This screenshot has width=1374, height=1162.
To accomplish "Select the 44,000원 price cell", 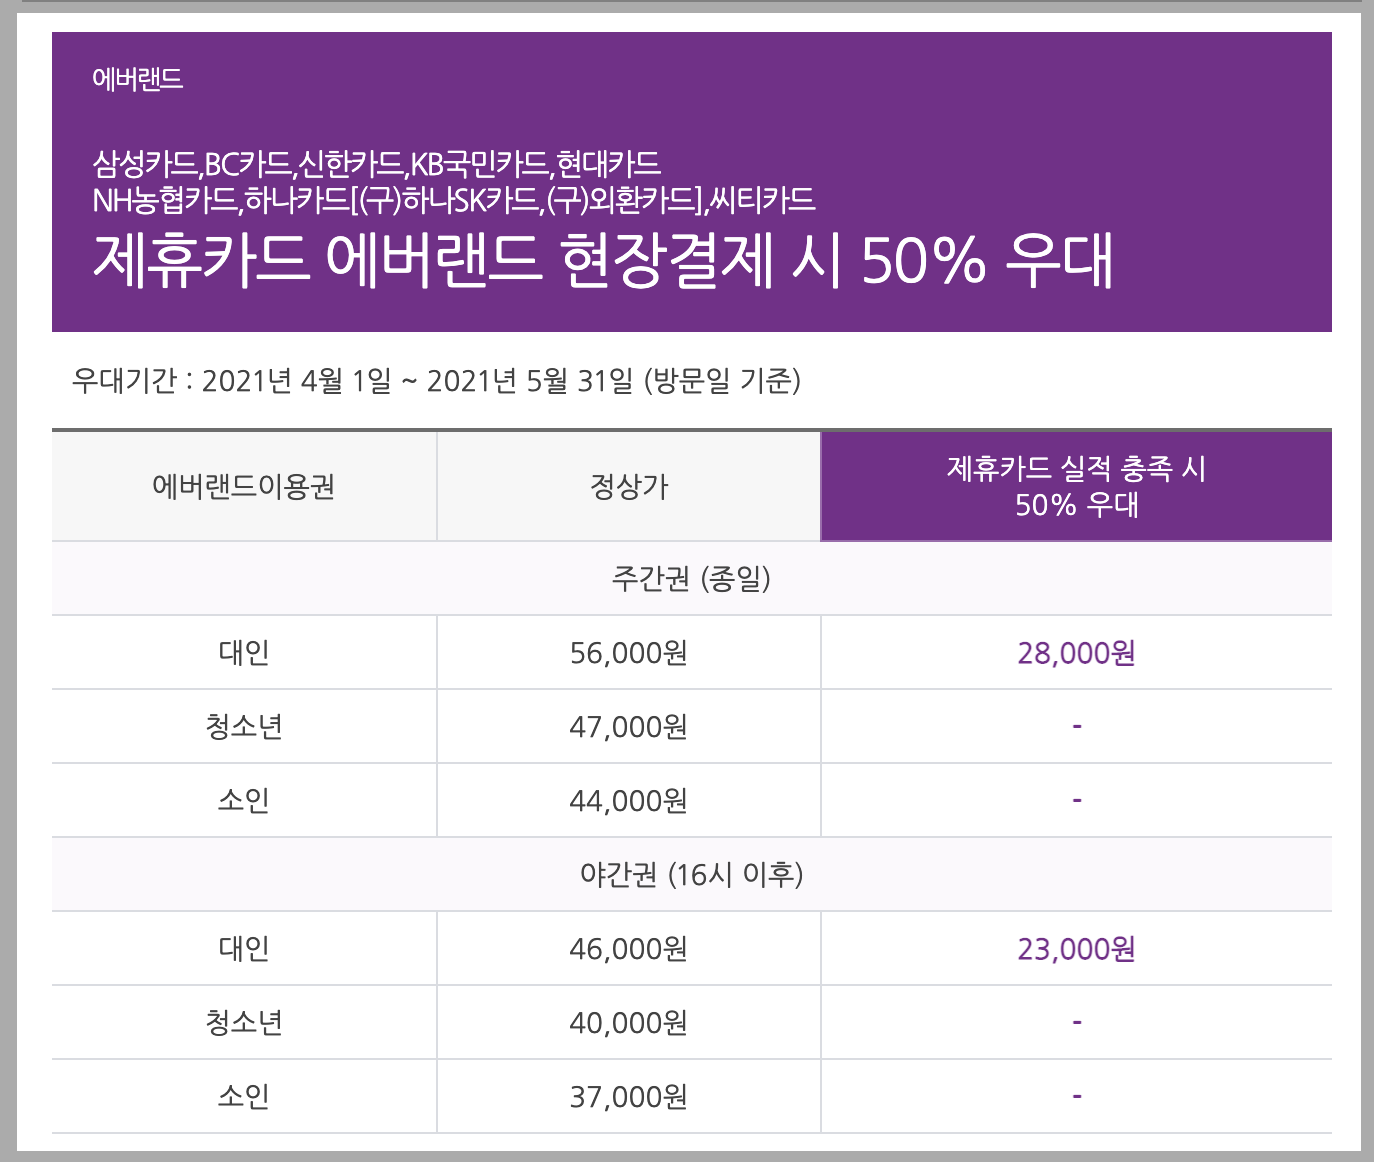I will 629,801.
